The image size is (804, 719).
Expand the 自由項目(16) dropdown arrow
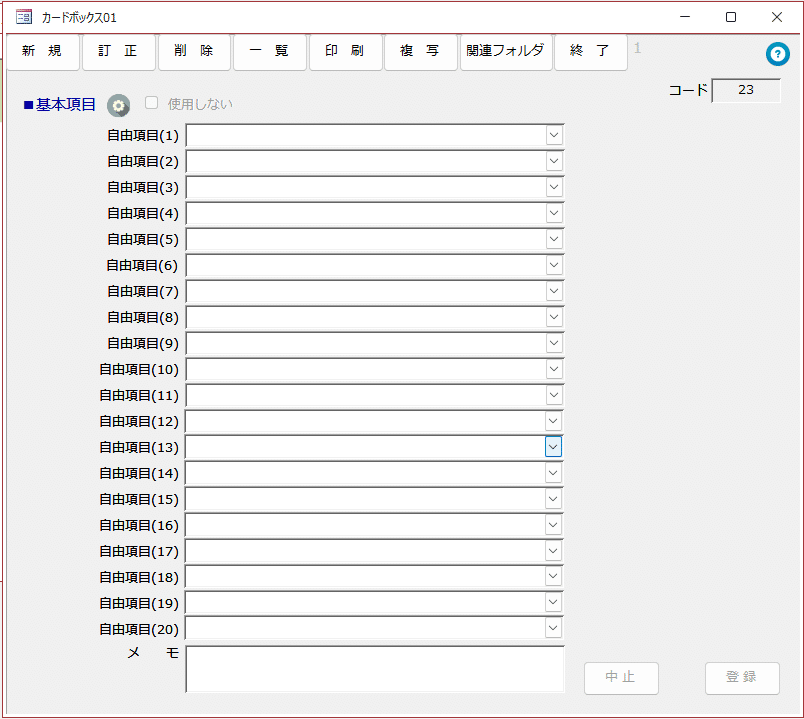point(553,525)
